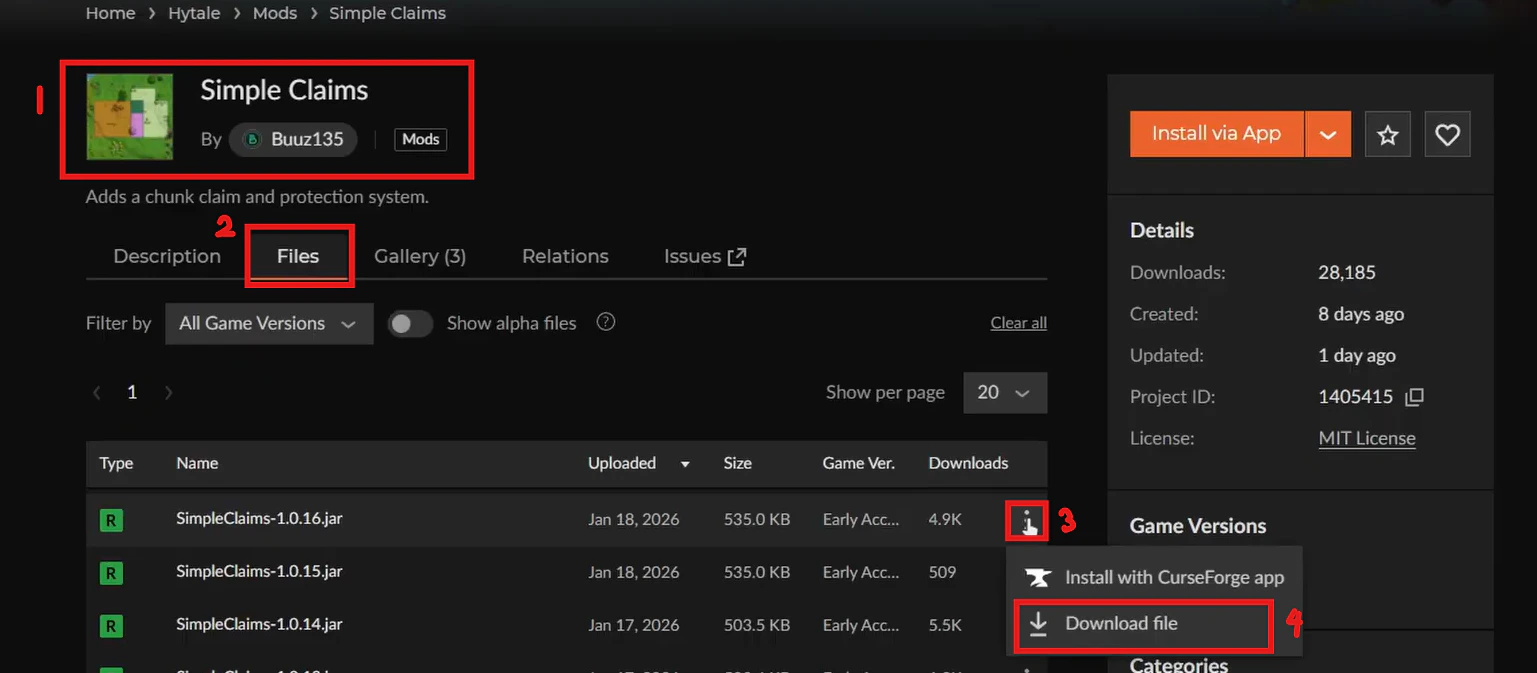Click release type badge of SimpleClaims-1.0.14.jar
Viewport: 1537px width, 673px height.
(111, 626)
